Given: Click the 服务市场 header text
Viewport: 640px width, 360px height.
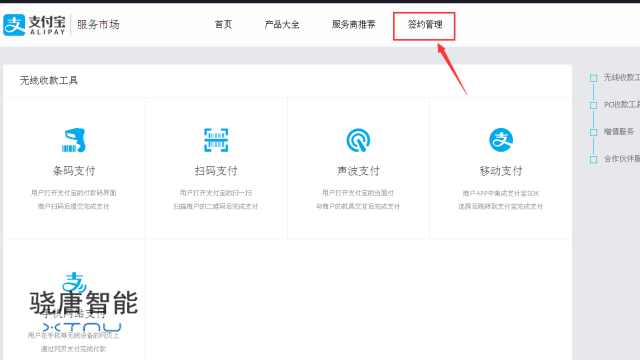Looking at the screenshot, I should [98, 25].
